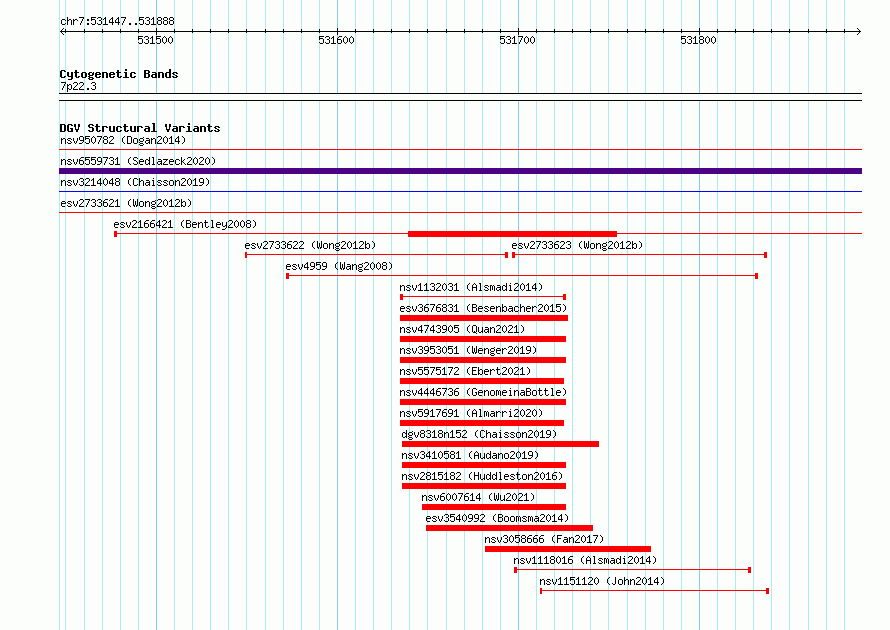Select the nsv1132031 (Alsmadi2014) feature
The width and height of the screenshot is (890, 630).
click(x=483, y=297)
